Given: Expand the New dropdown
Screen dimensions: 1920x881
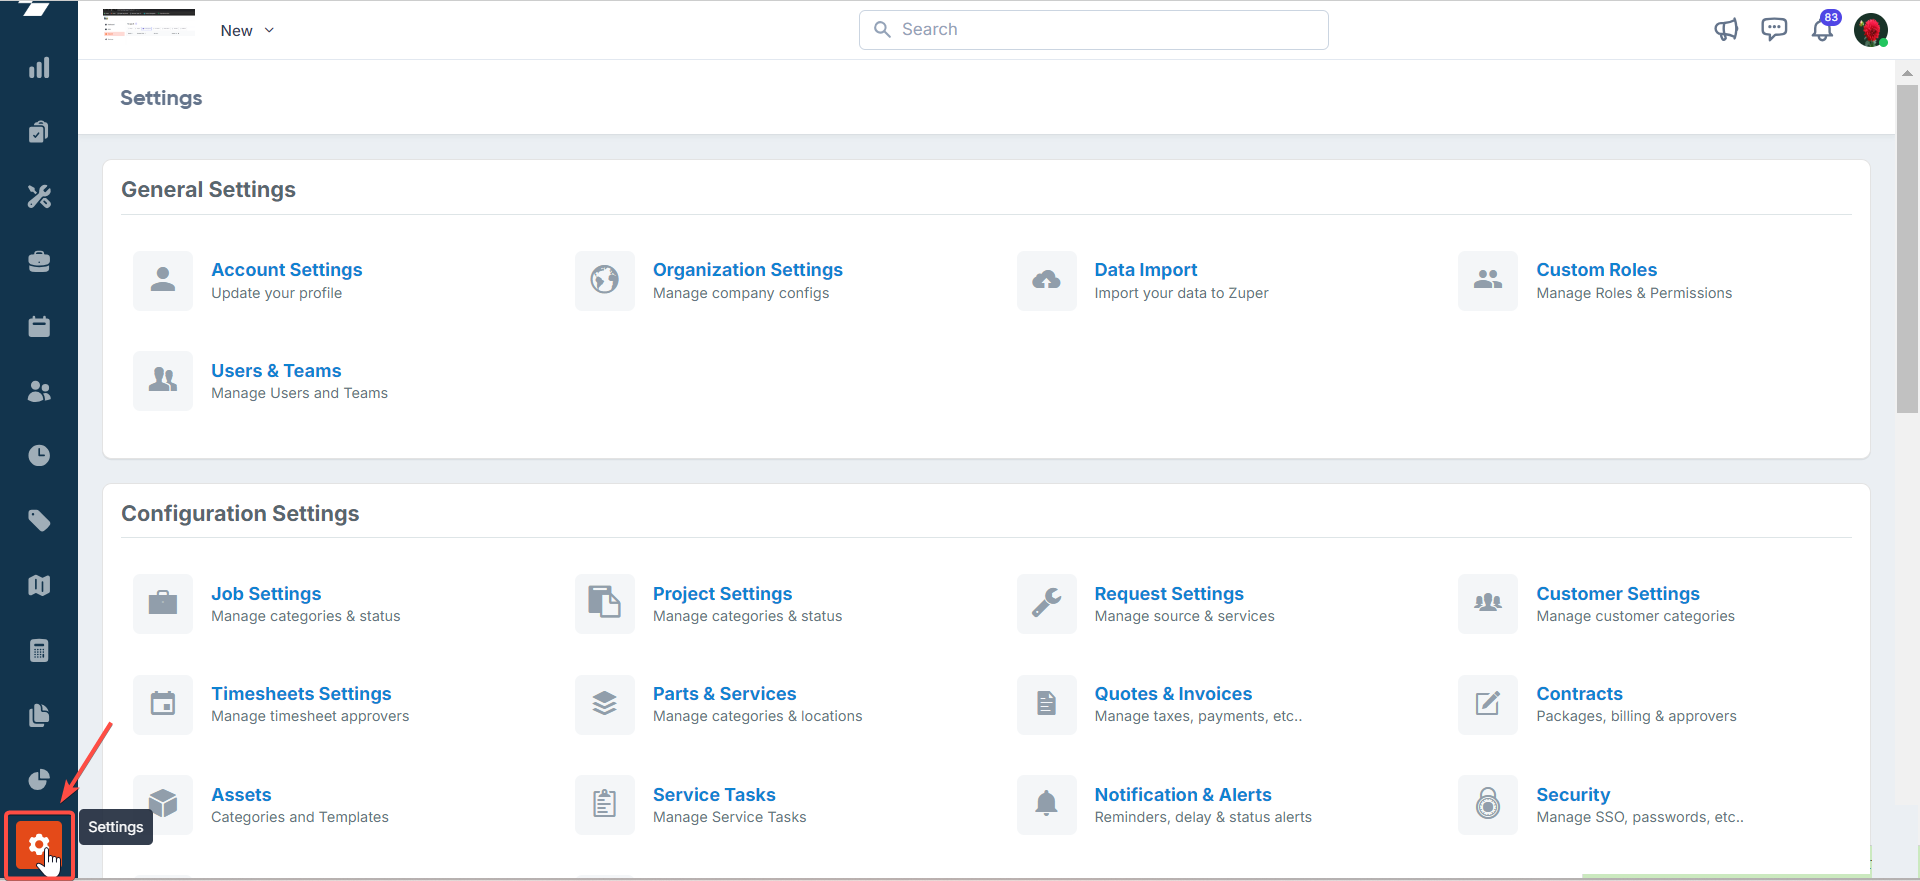Looking at the screenshot, I should click(x=247, y=31).
